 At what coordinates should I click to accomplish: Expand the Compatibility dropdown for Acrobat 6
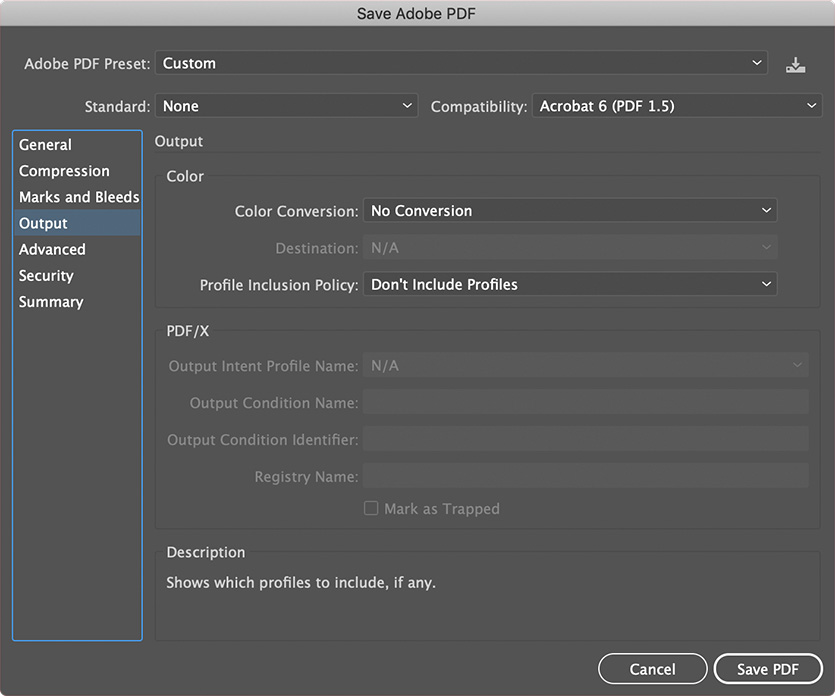pos(677,106)
